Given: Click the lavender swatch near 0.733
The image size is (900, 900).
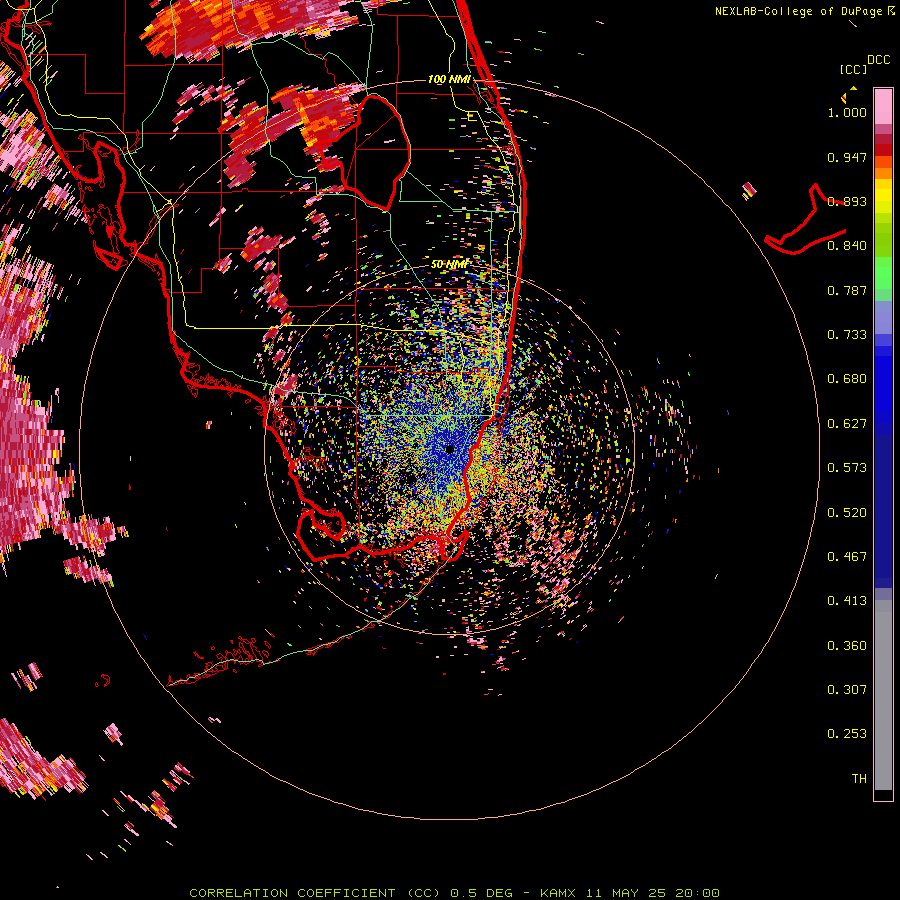Looking at the screenshot, I should [883, 317].
